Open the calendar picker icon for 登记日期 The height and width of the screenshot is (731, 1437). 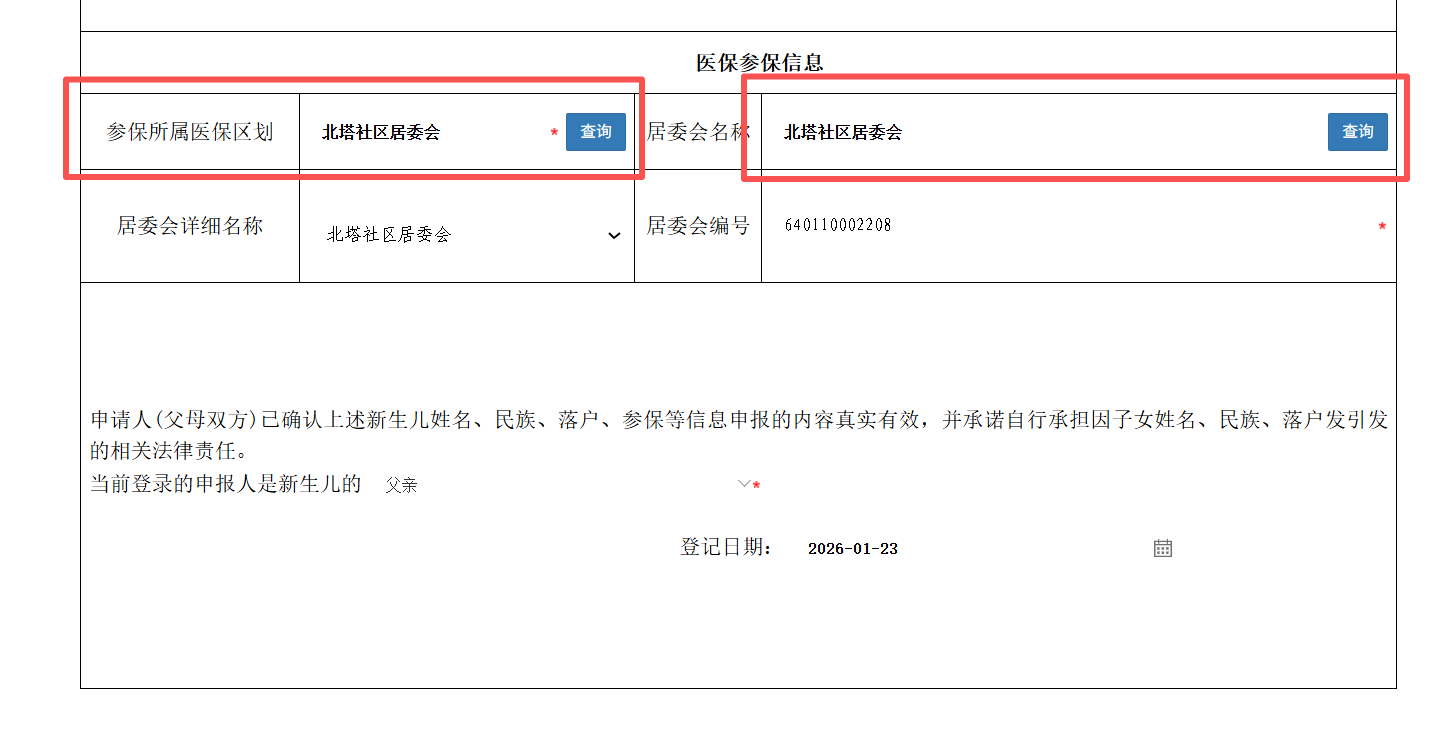(x=1162, y=548)
